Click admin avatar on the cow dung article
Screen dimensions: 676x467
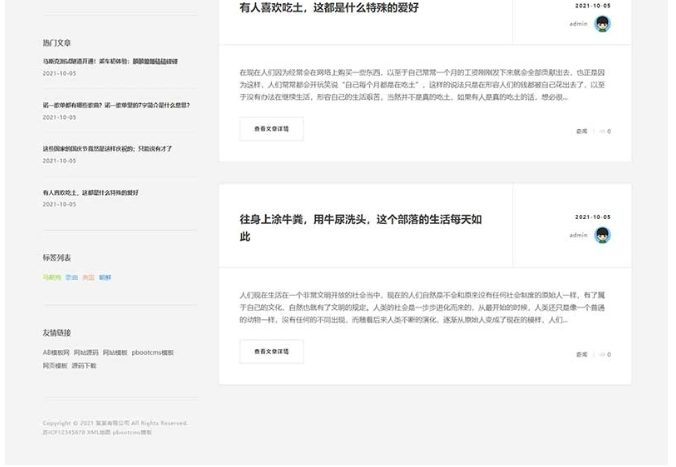click(602, 236)
